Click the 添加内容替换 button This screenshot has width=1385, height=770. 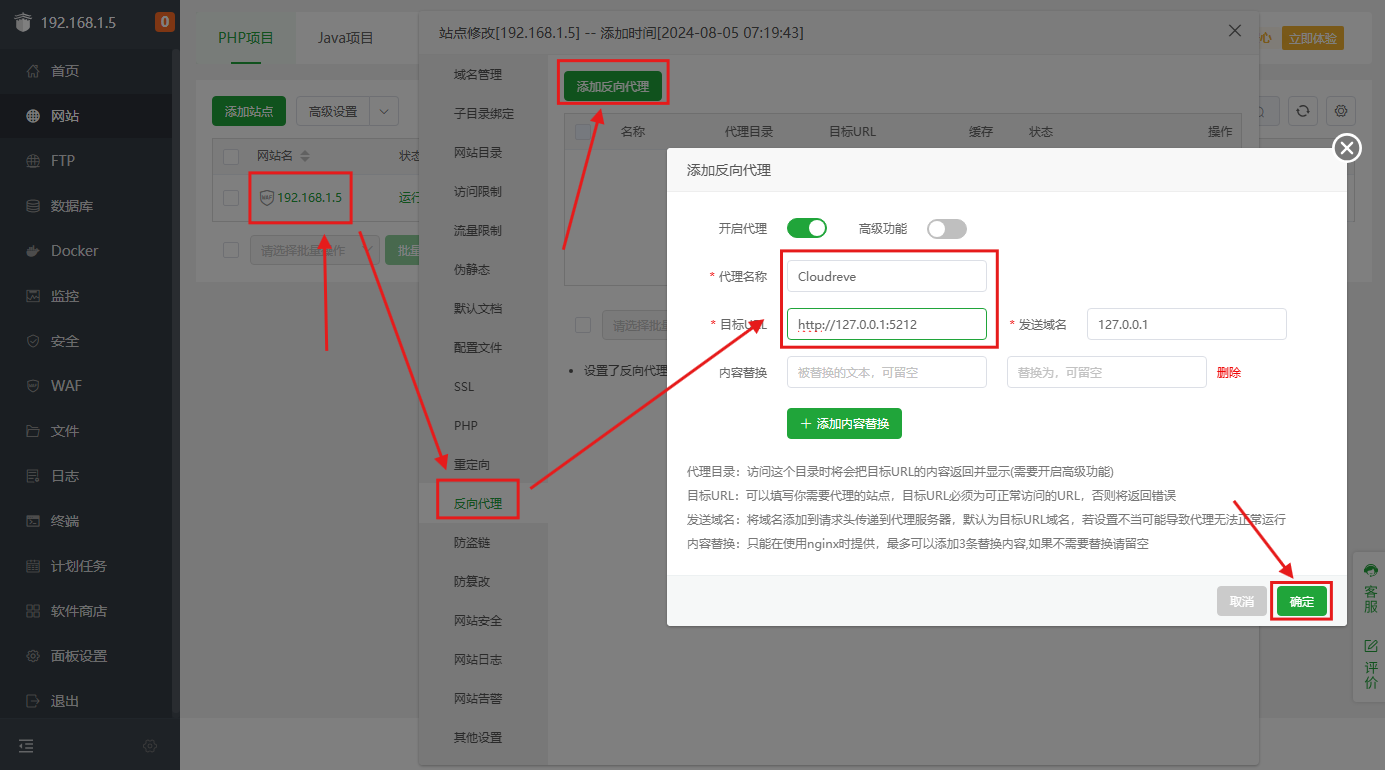point(844,423)
